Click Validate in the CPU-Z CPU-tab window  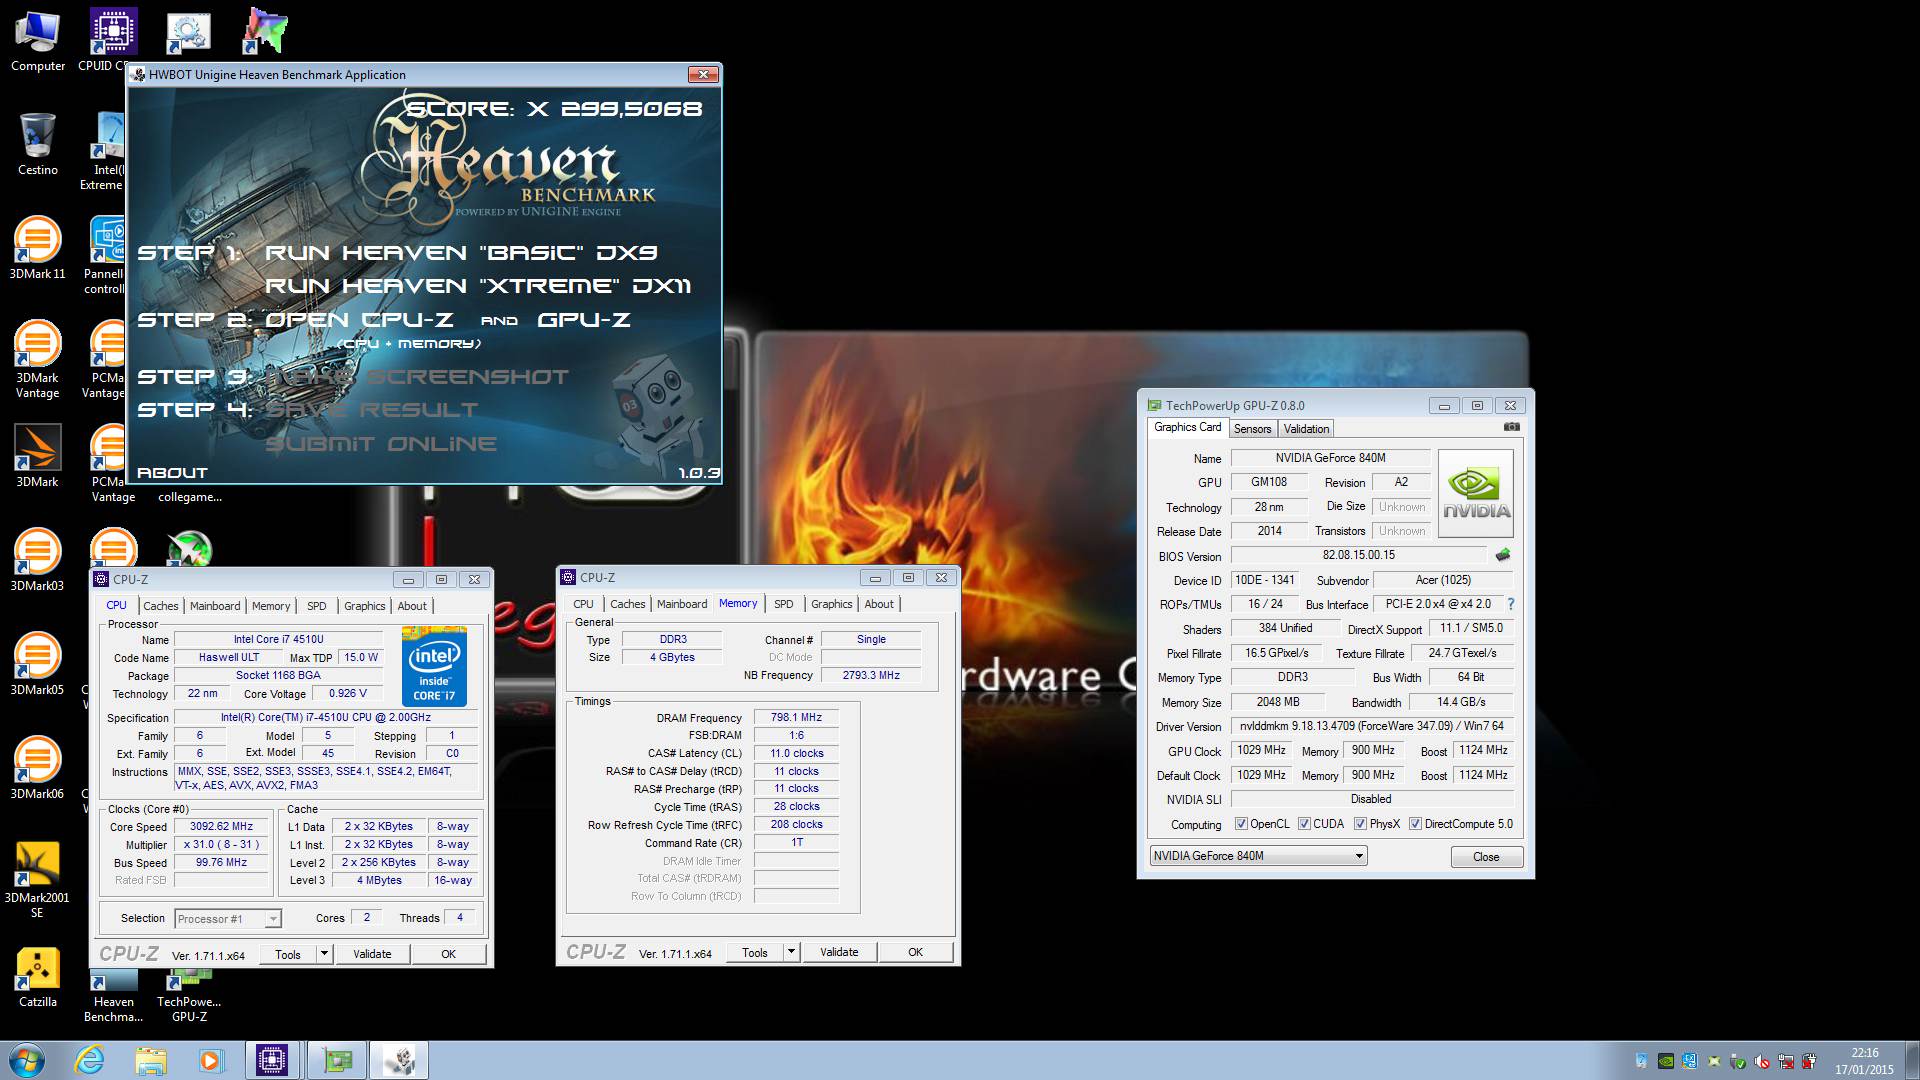[x=372, y=954]
